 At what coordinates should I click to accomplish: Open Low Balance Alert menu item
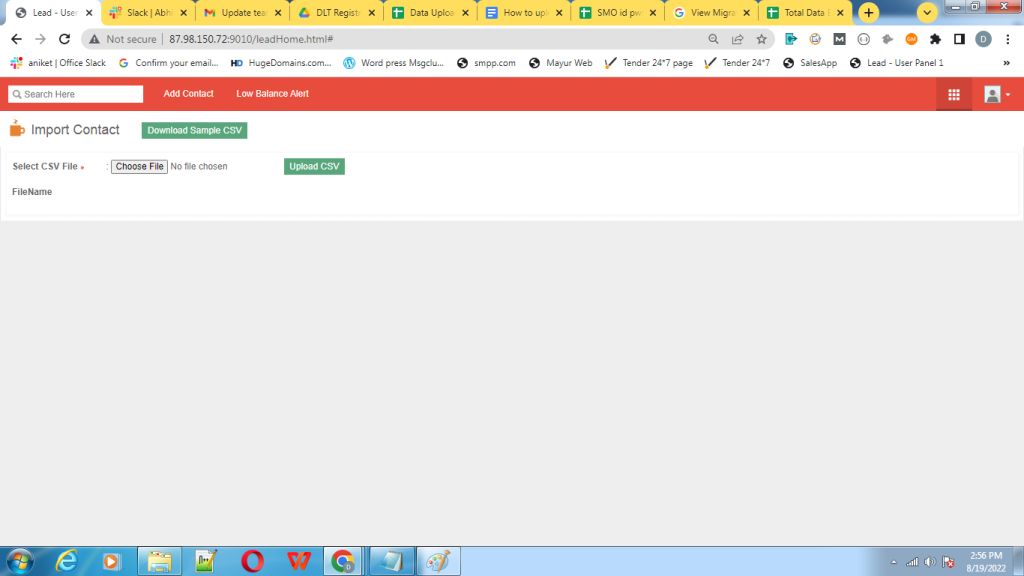click(272, 94)
